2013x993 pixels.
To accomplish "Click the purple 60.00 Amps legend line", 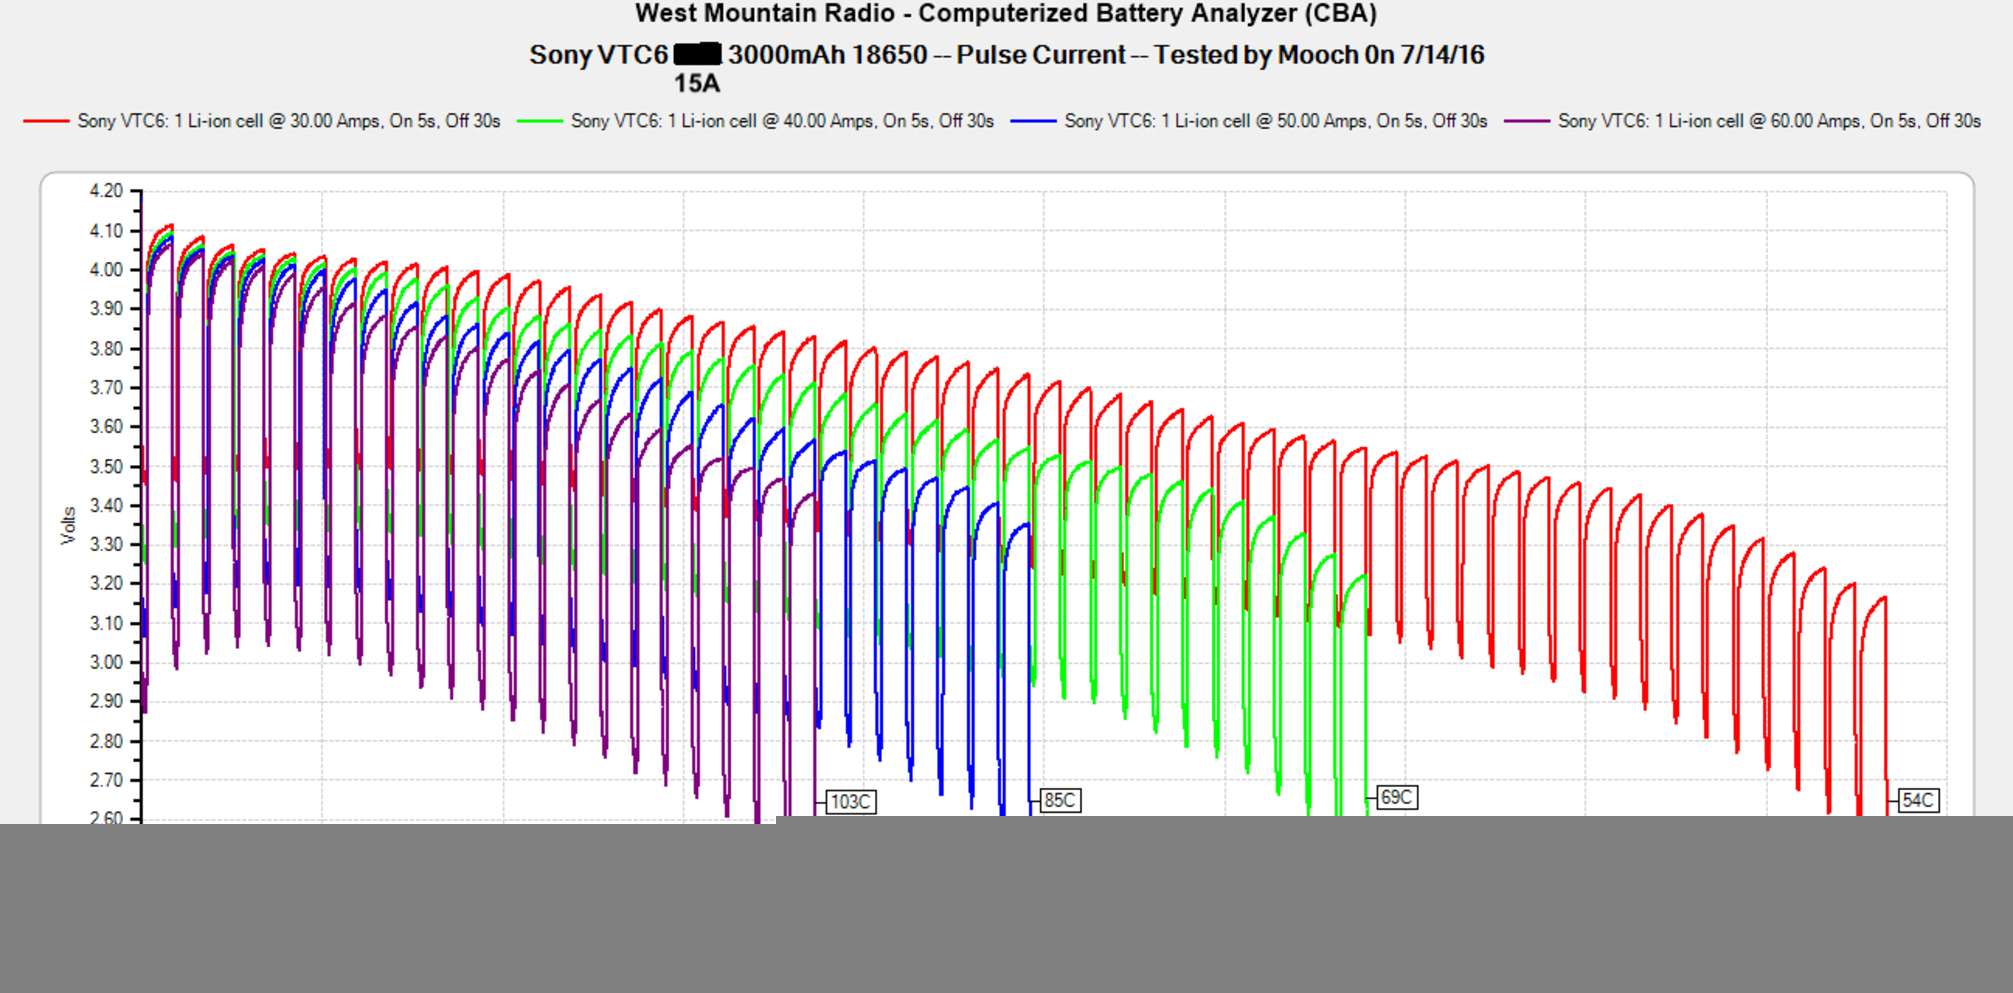I will click(1526, 121).
